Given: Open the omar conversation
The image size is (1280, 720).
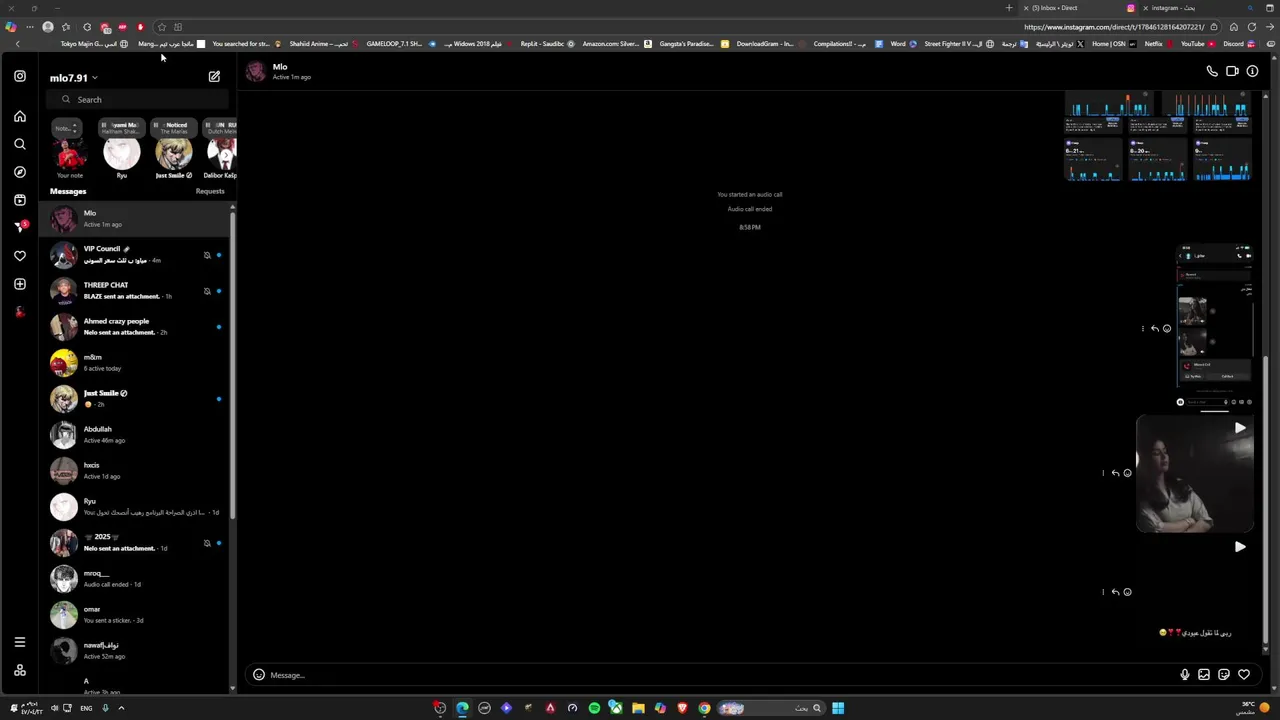Looking at the screenshot, I should (x=134, y=615).
